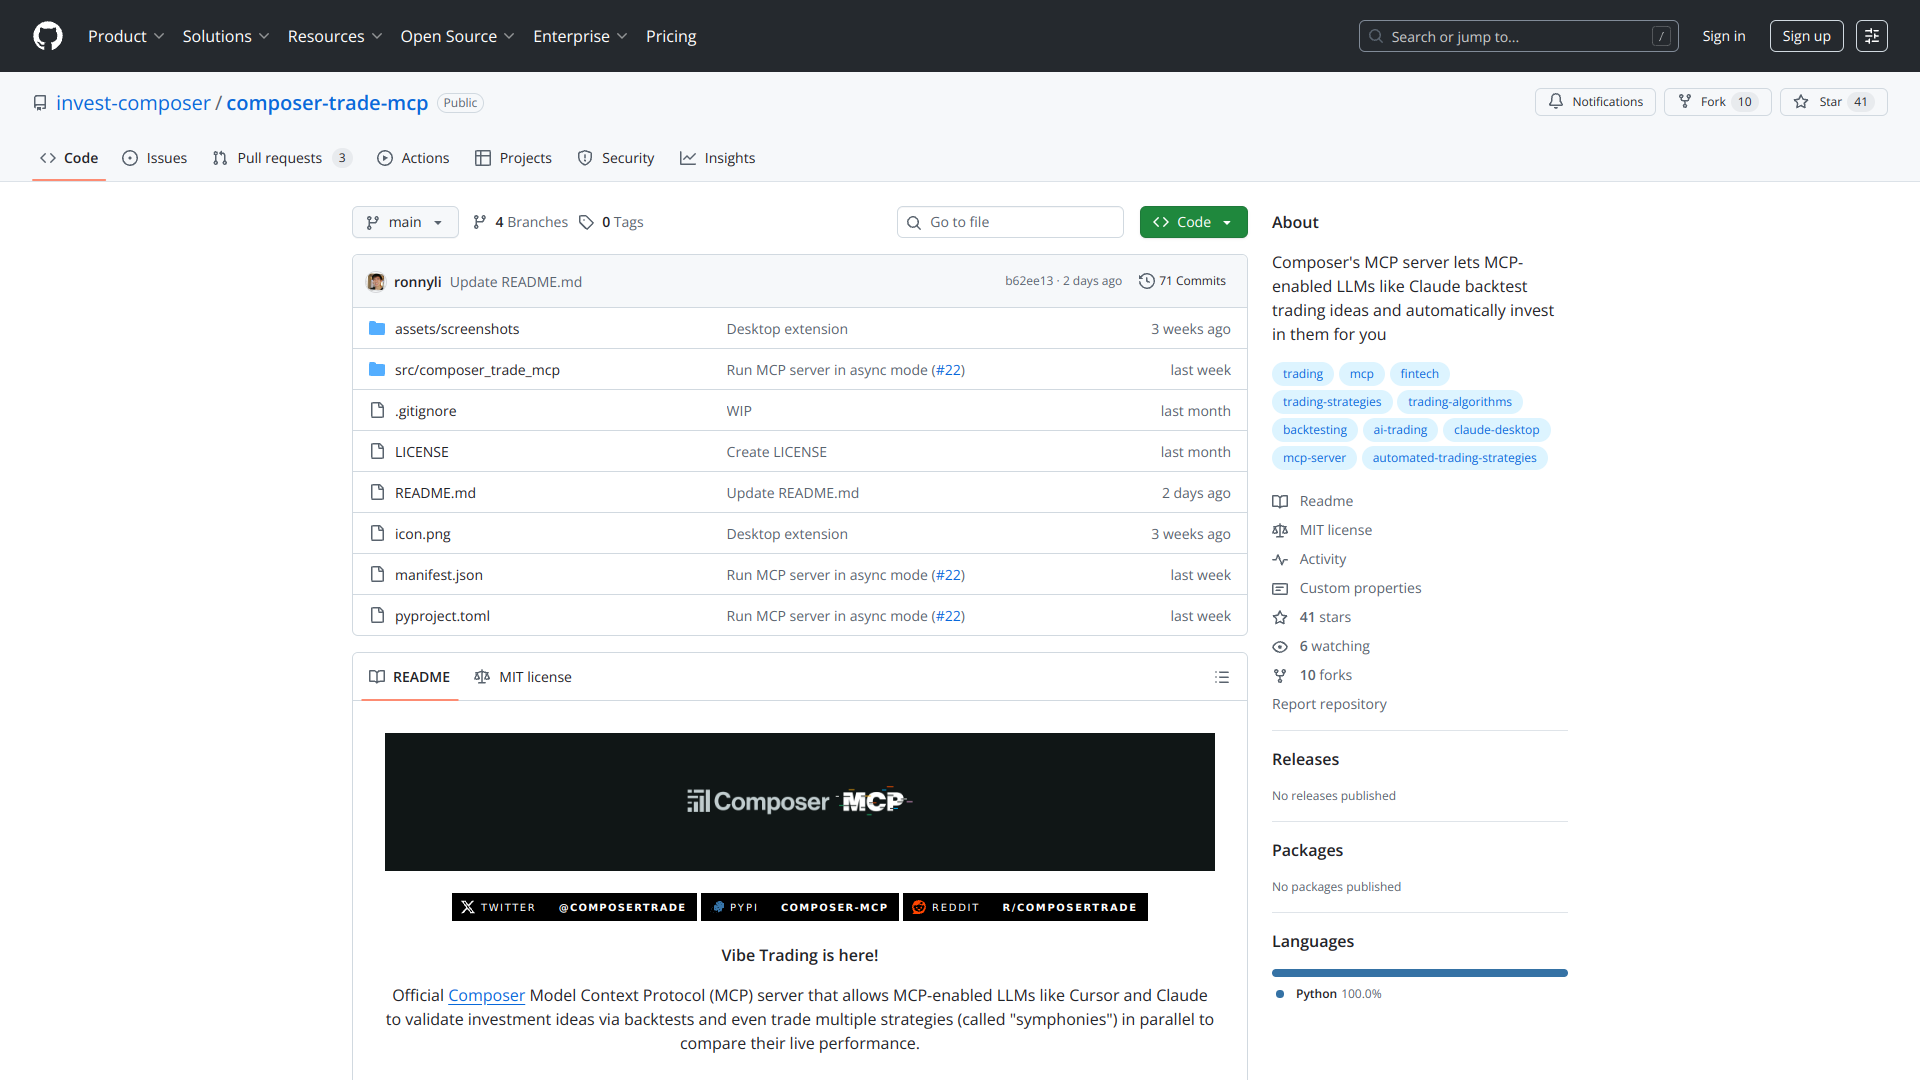
Task: Expand the Product menu
Action: click(125, 36)
